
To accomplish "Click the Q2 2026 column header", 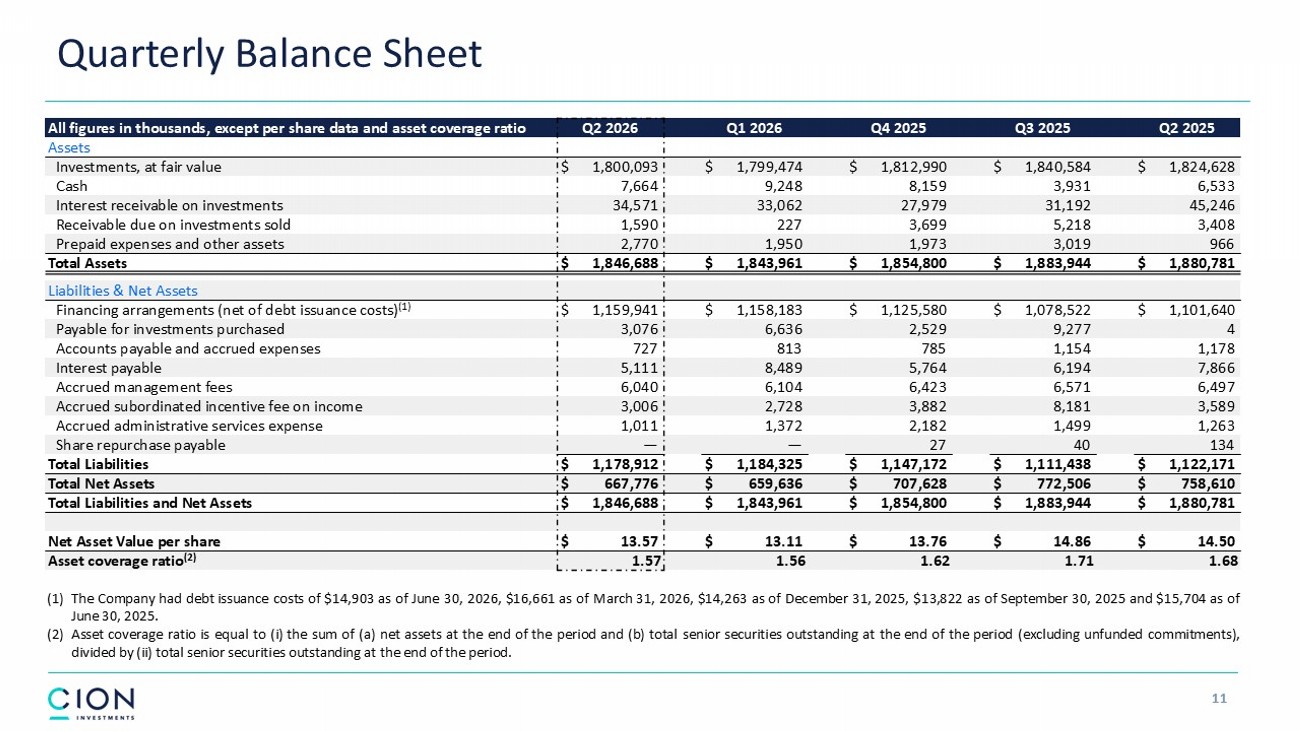I will click(x=609, y=128).
